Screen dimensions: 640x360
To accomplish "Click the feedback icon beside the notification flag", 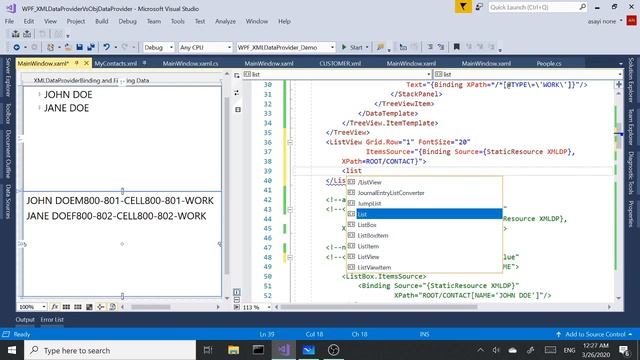I will pos(479,7).
